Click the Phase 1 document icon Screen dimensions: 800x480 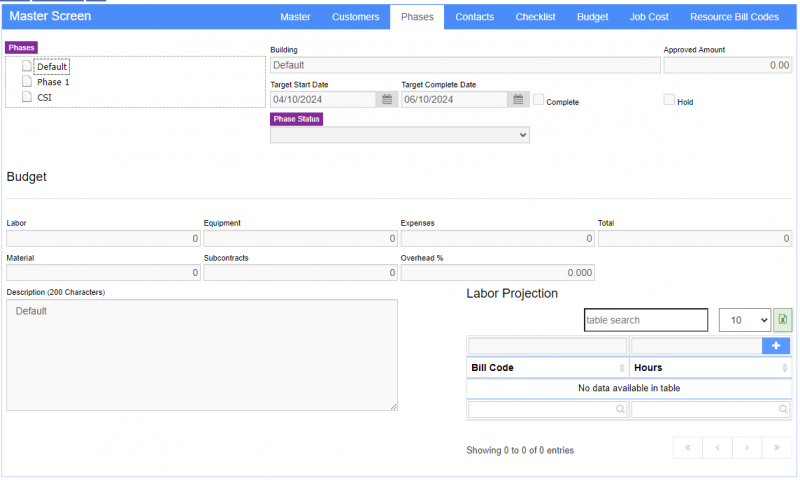27,82
